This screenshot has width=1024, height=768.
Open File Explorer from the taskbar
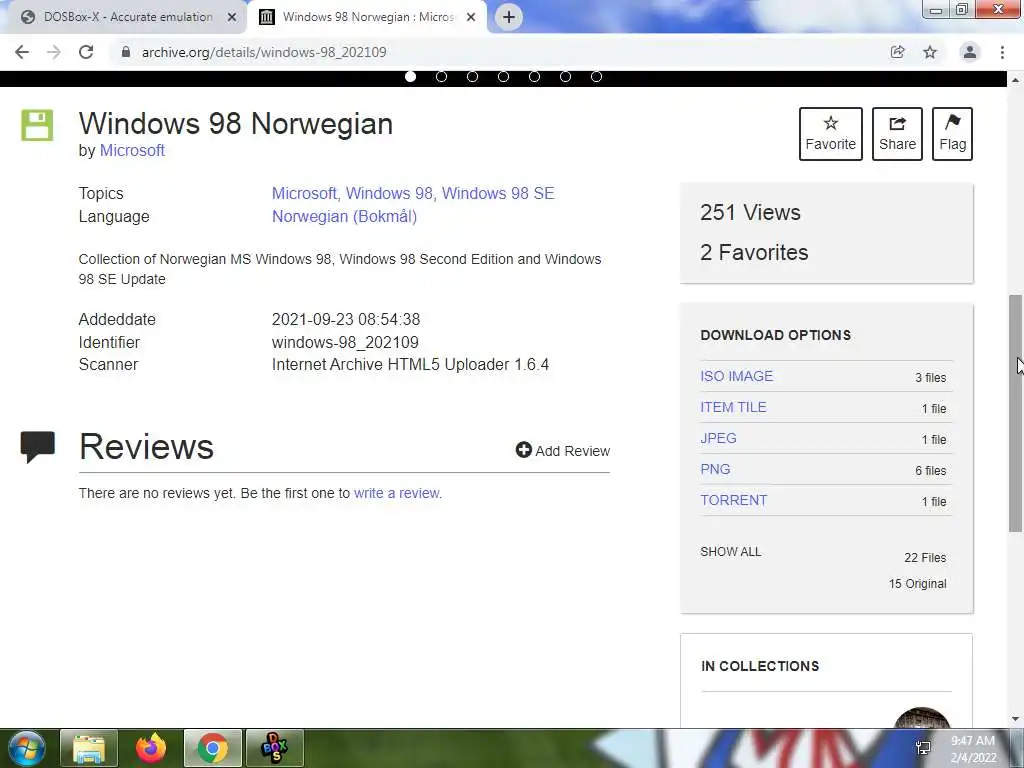click(x=89, y=749)
